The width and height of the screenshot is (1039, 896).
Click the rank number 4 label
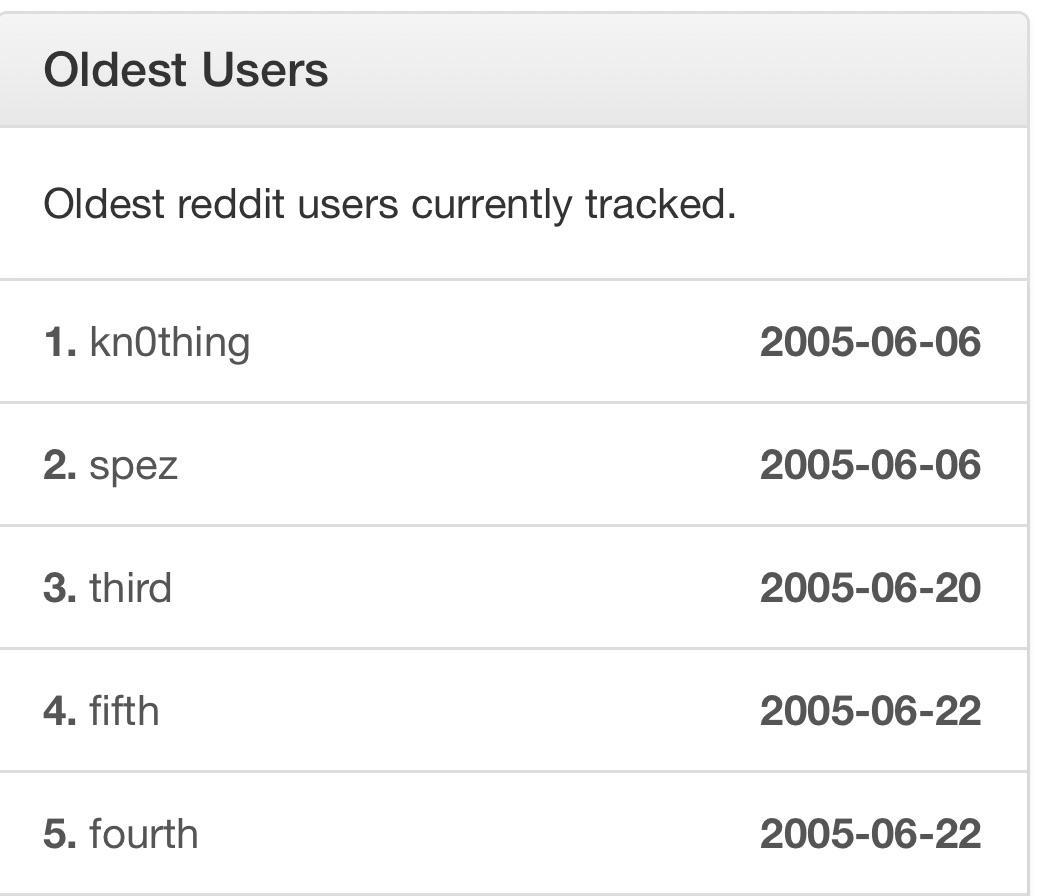pyautogui.click(x=60, y=711)
